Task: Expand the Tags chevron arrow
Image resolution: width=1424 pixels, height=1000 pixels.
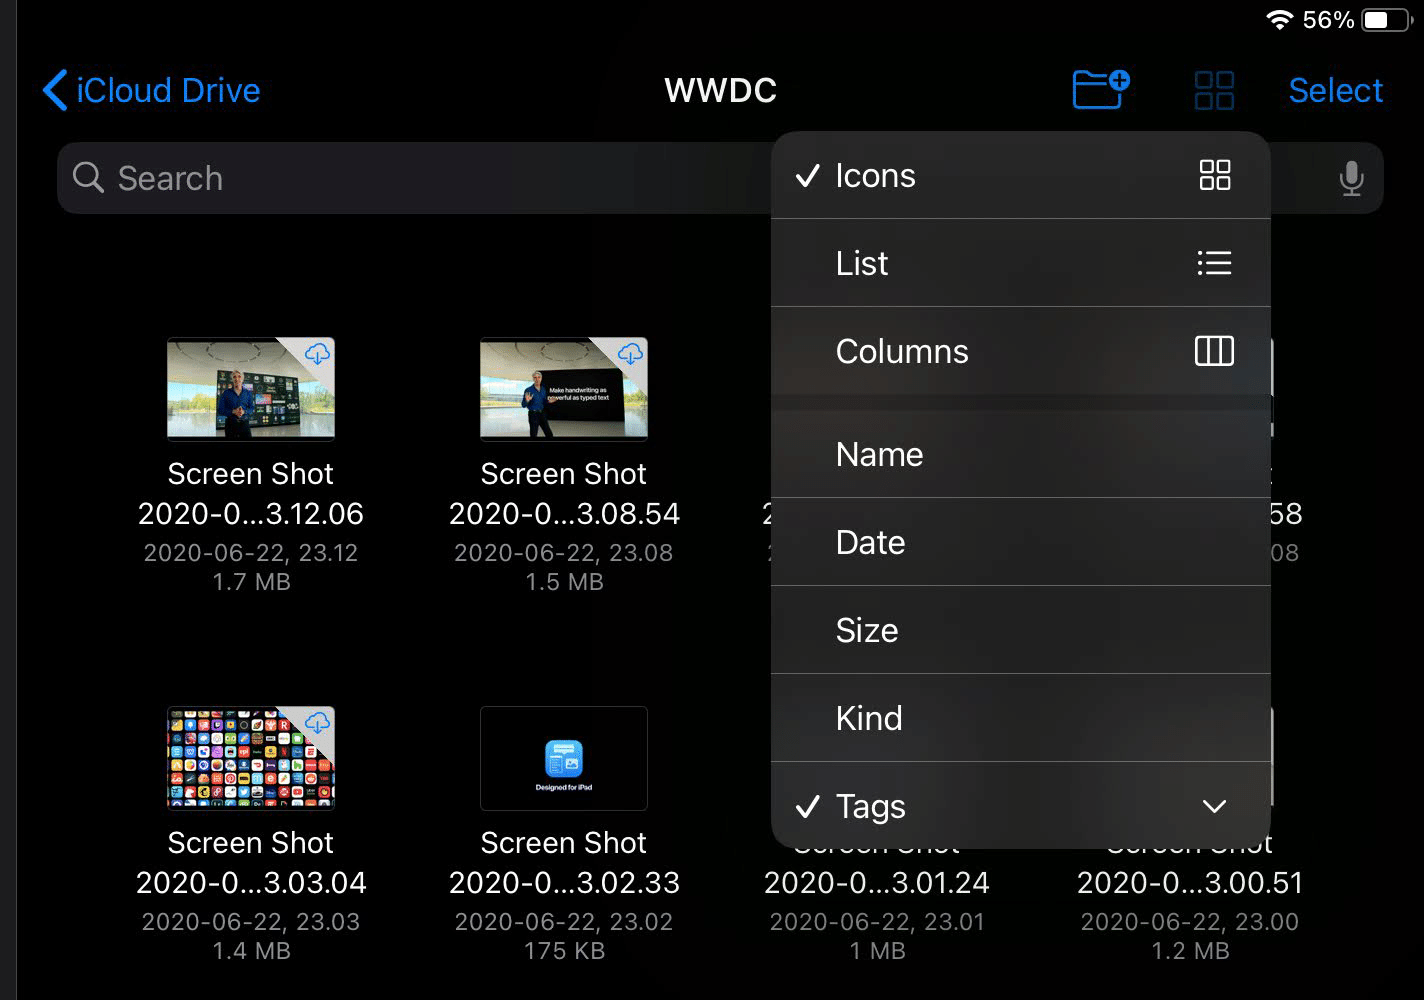Action: click(x=1214, y=807)
